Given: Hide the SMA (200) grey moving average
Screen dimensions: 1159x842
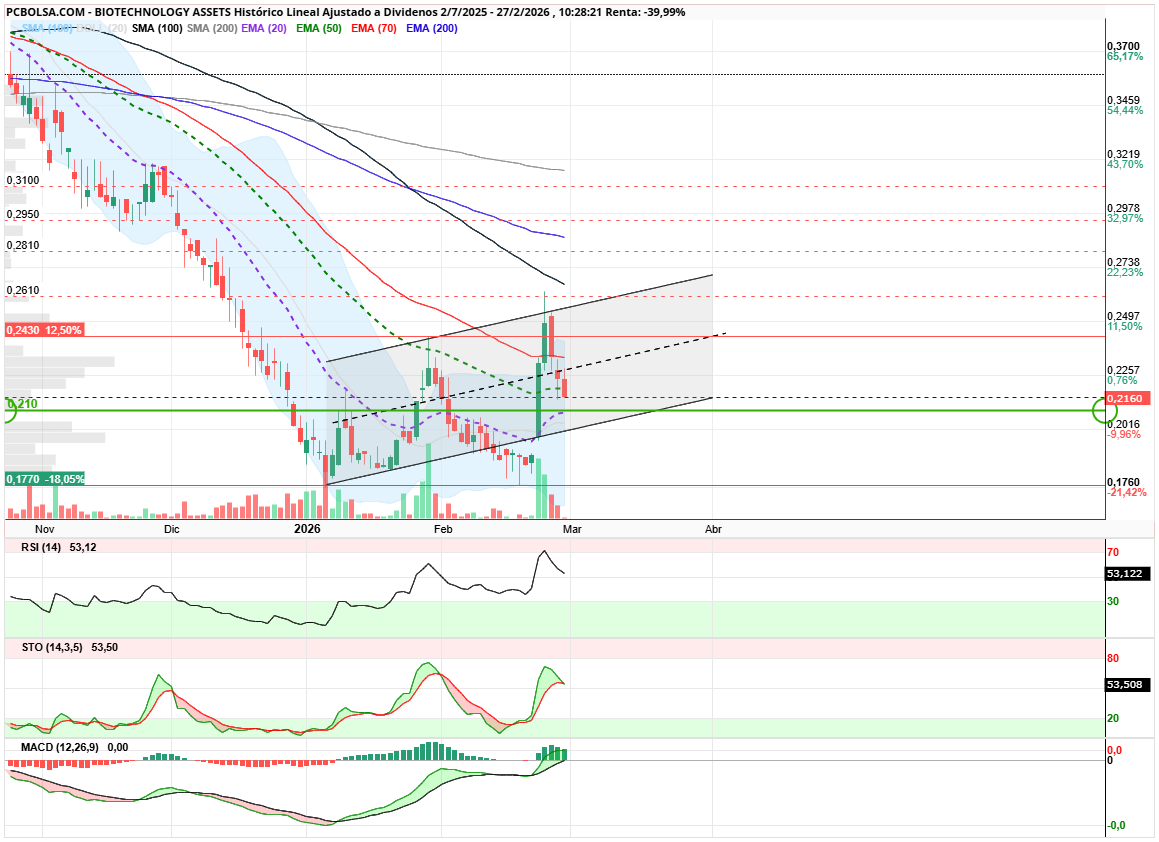Looking at the screenshot, I should (213, 28).
